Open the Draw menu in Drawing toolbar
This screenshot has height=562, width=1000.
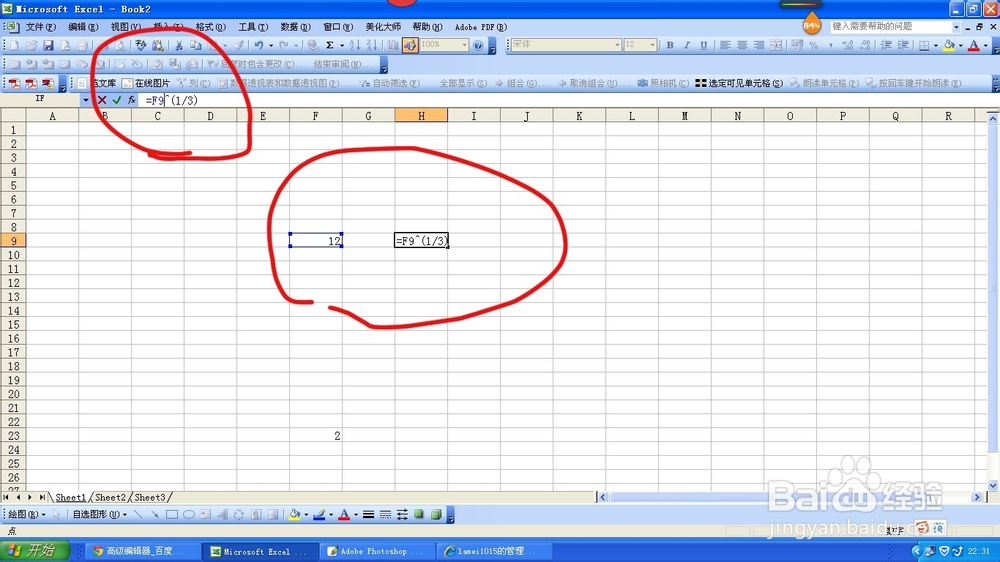27,514
